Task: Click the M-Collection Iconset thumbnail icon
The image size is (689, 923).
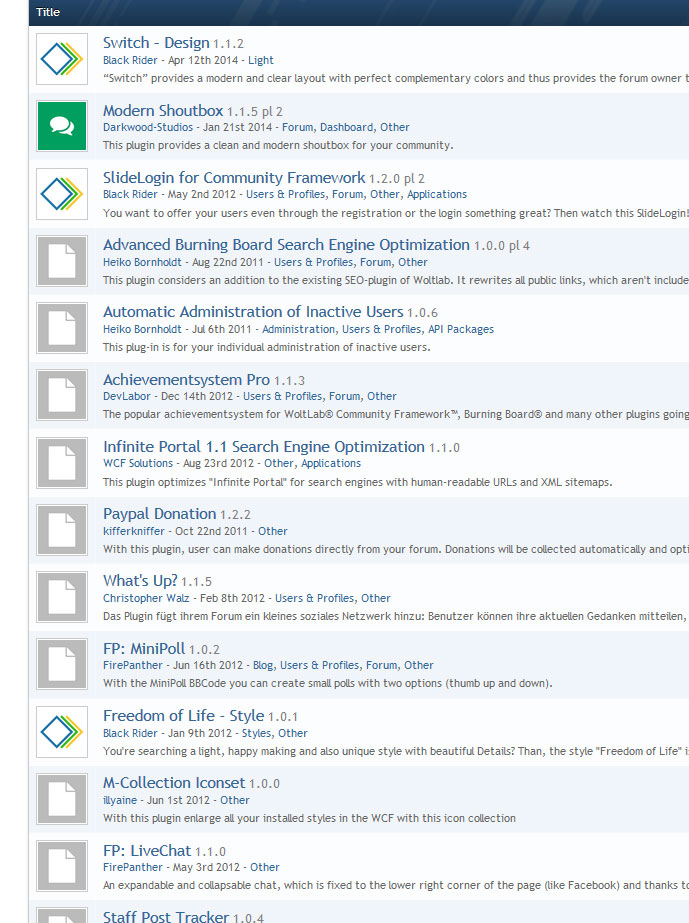Action: pos(62,798)
